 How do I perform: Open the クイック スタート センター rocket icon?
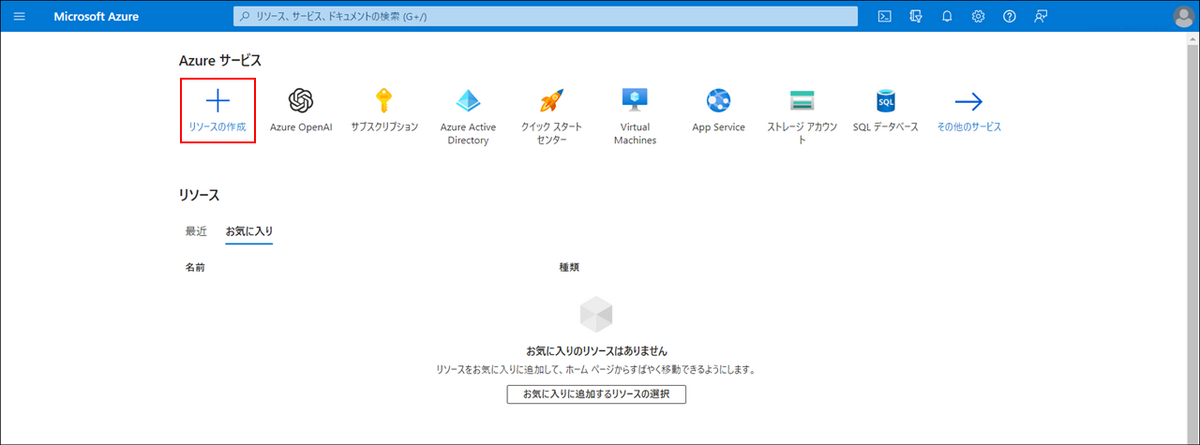click(x=552, y=101)
